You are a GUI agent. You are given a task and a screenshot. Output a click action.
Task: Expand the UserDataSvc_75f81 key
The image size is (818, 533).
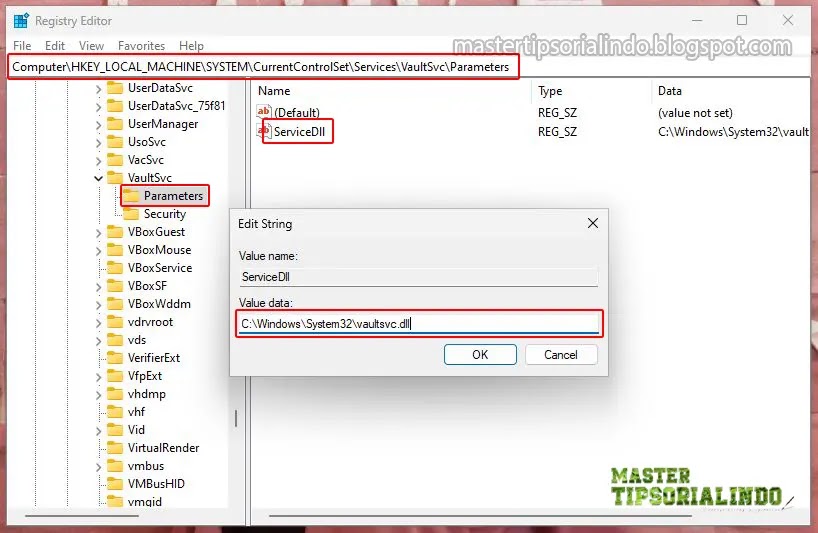pos(98,107)
